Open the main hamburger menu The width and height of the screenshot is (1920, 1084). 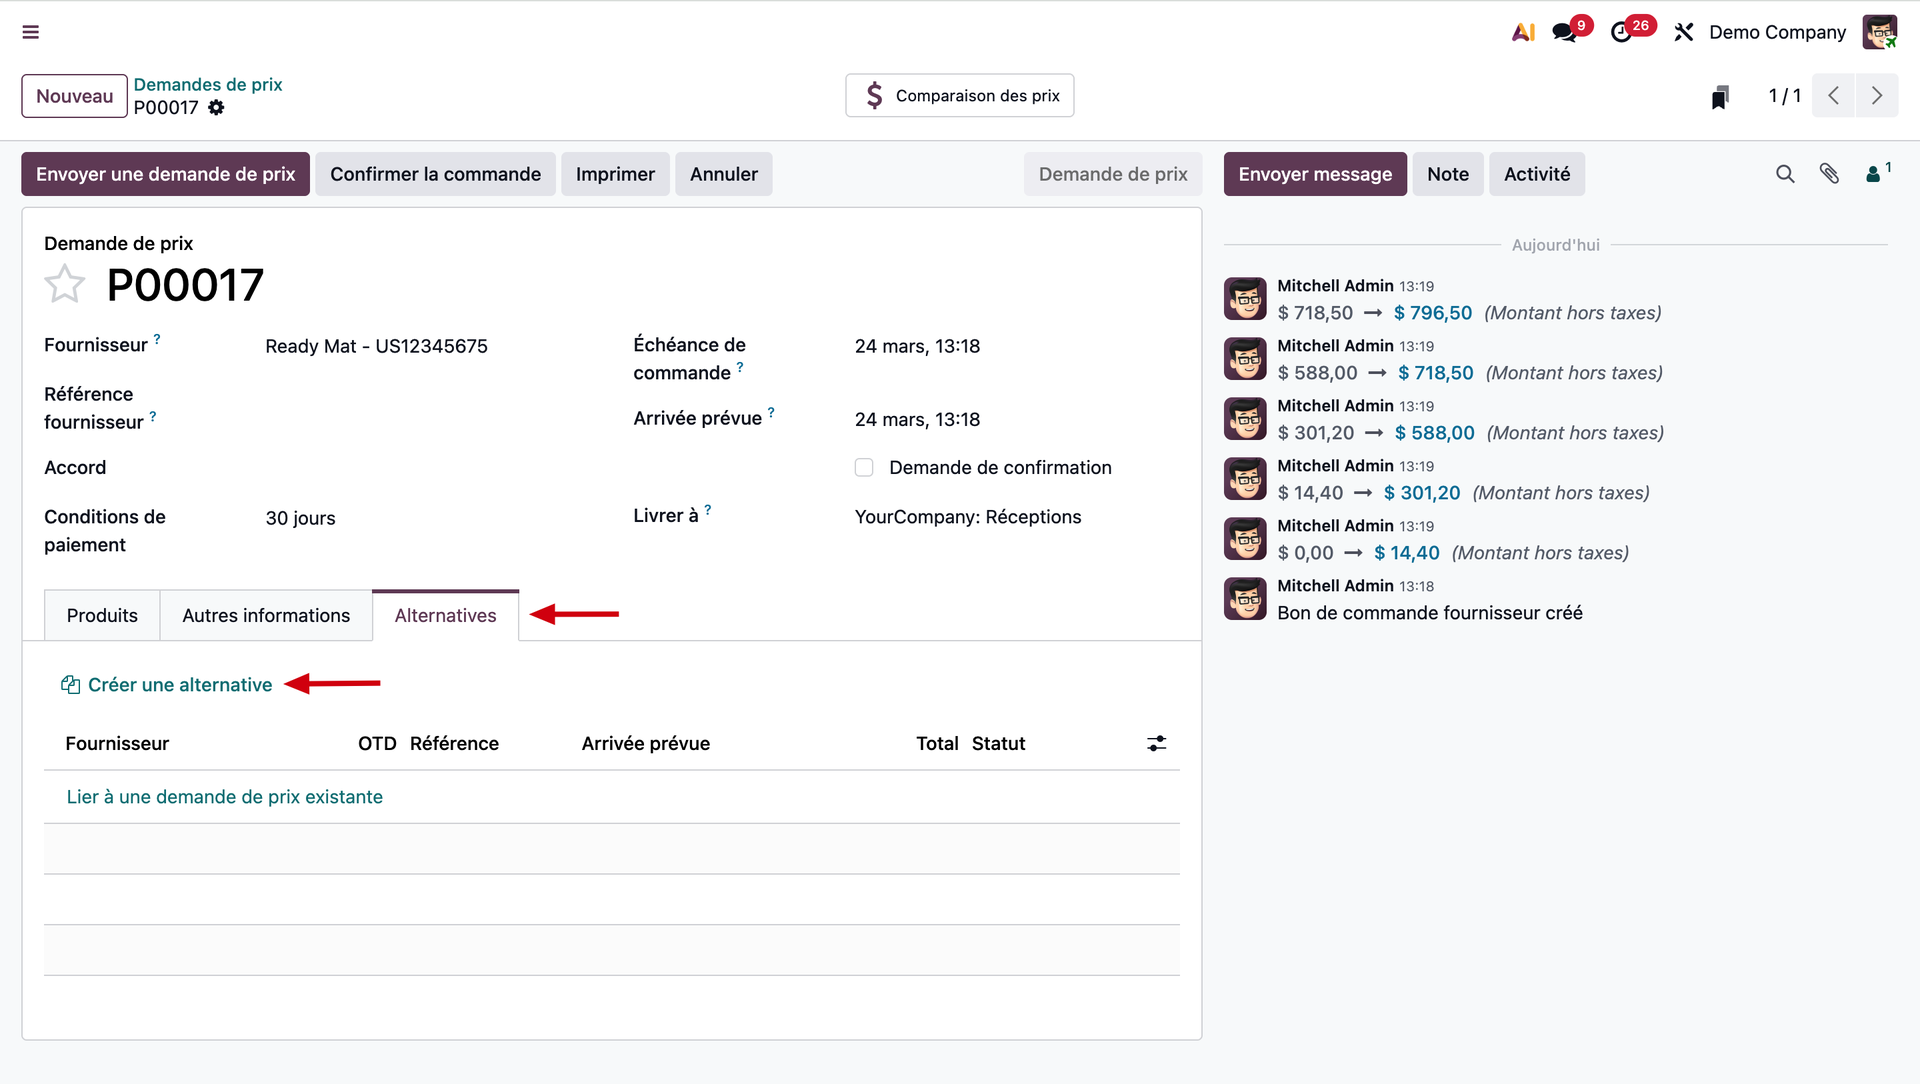[x=31, y=32]
